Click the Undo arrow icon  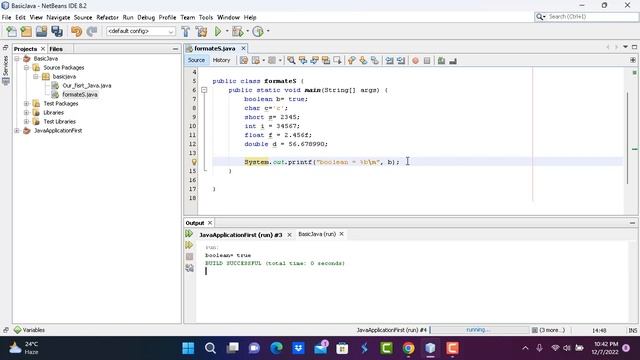pyautogui.click(x=76, y=31)
